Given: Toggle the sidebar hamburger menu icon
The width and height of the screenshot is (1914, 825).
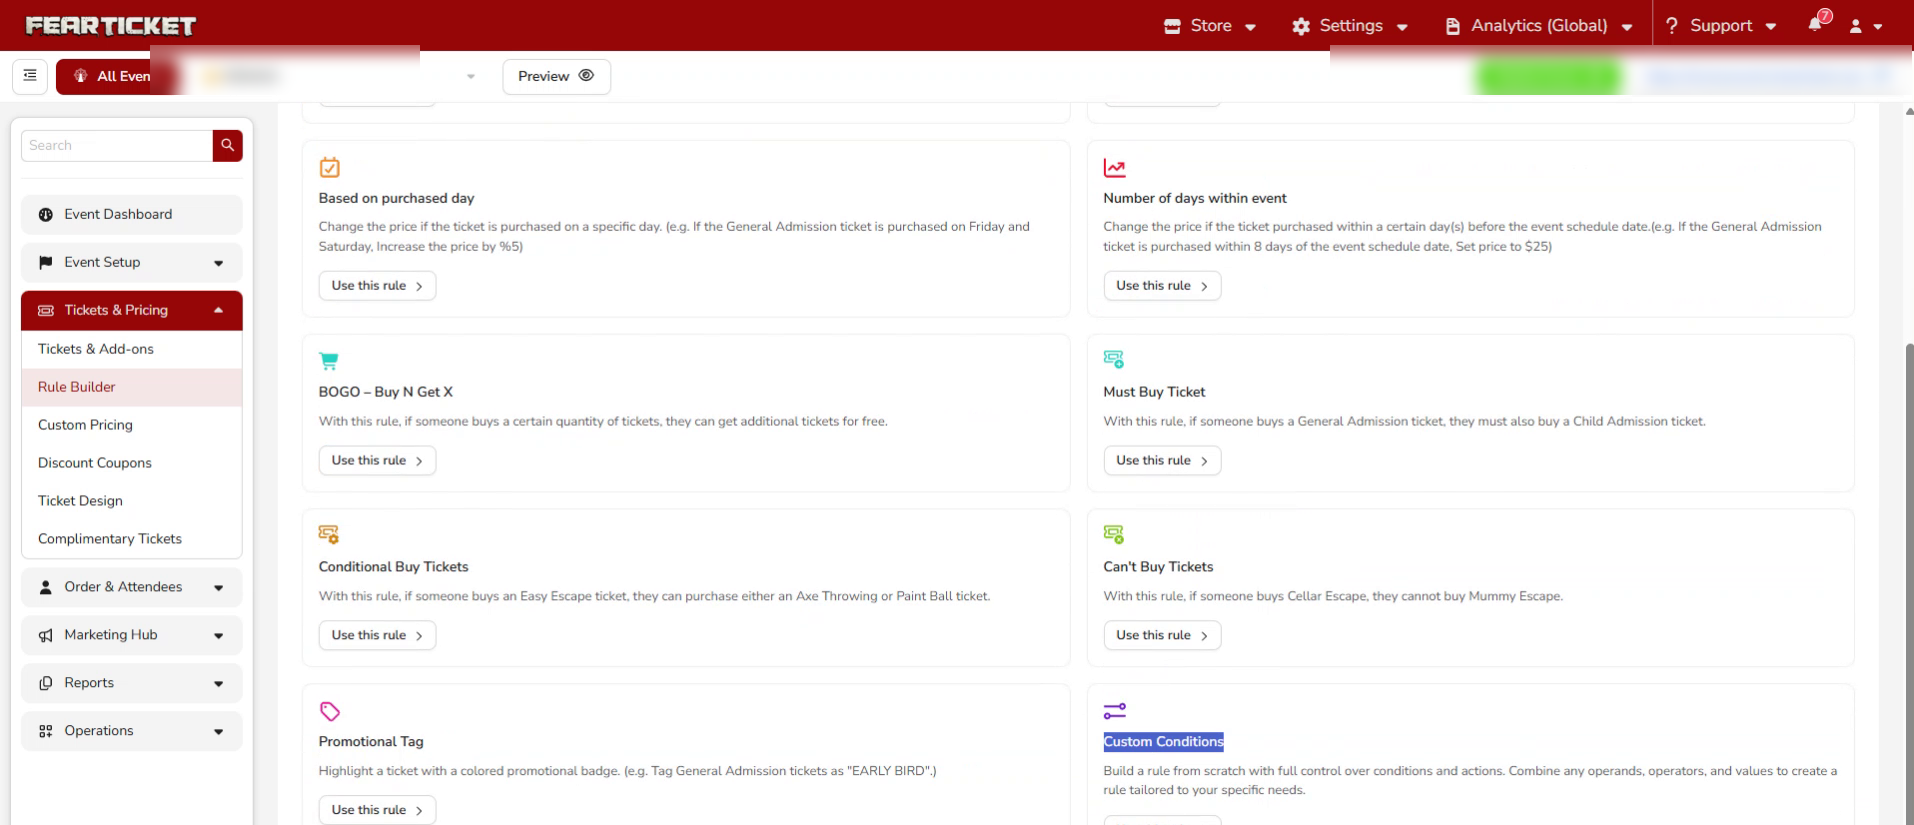Looking at the screenshot, I should [30, 76].
